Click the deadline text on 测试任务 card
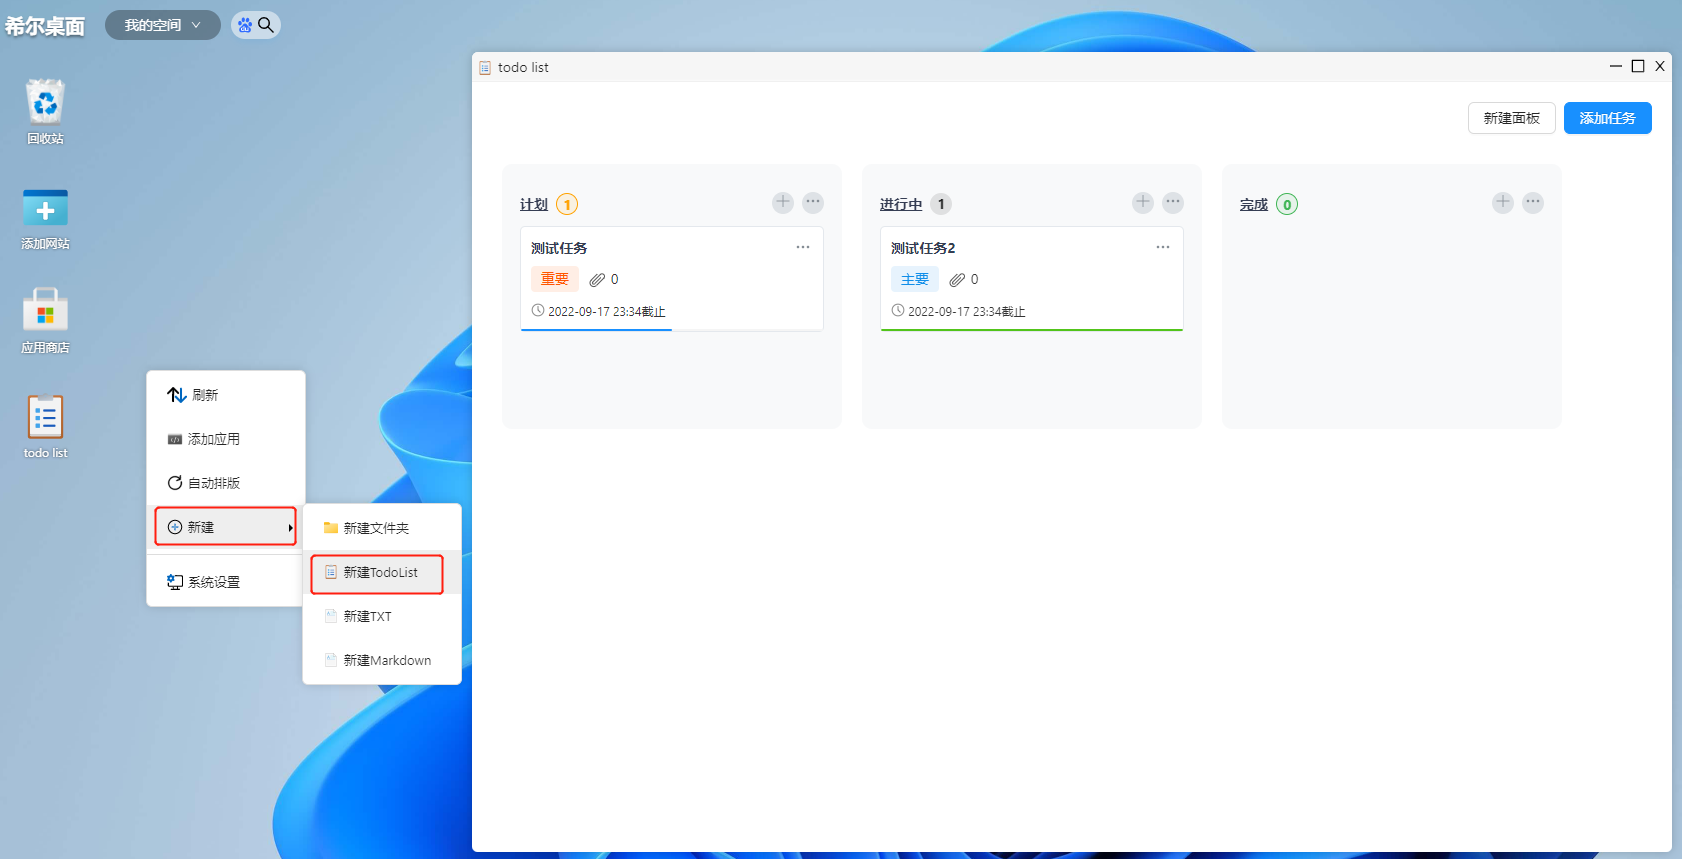 click(607, 312)
